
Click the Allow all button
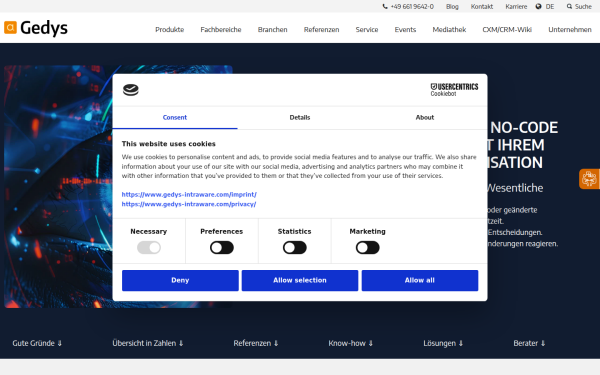[420, 280]
